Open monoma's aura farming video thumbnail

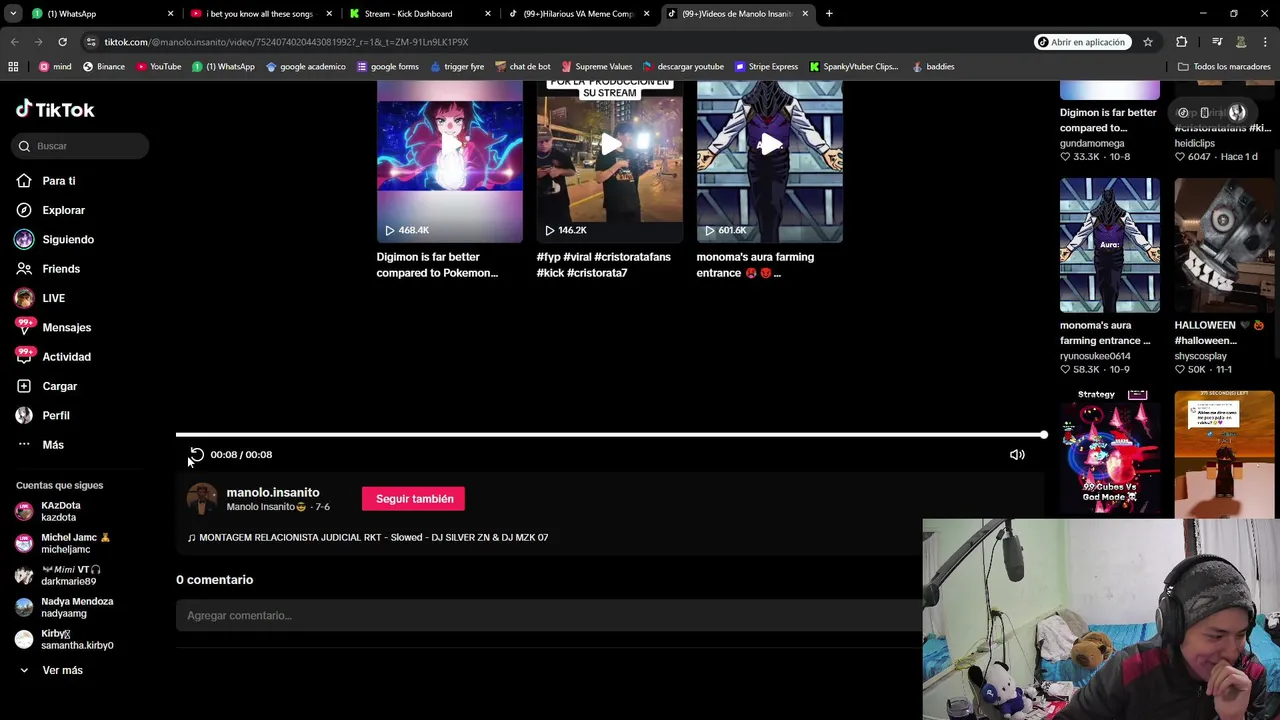(769, 162)
